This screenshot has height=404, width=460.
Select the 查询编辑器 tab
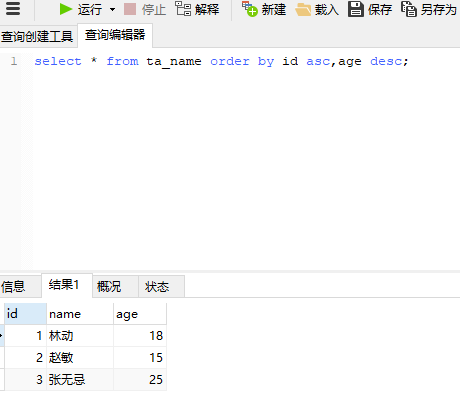click(115, 35)
